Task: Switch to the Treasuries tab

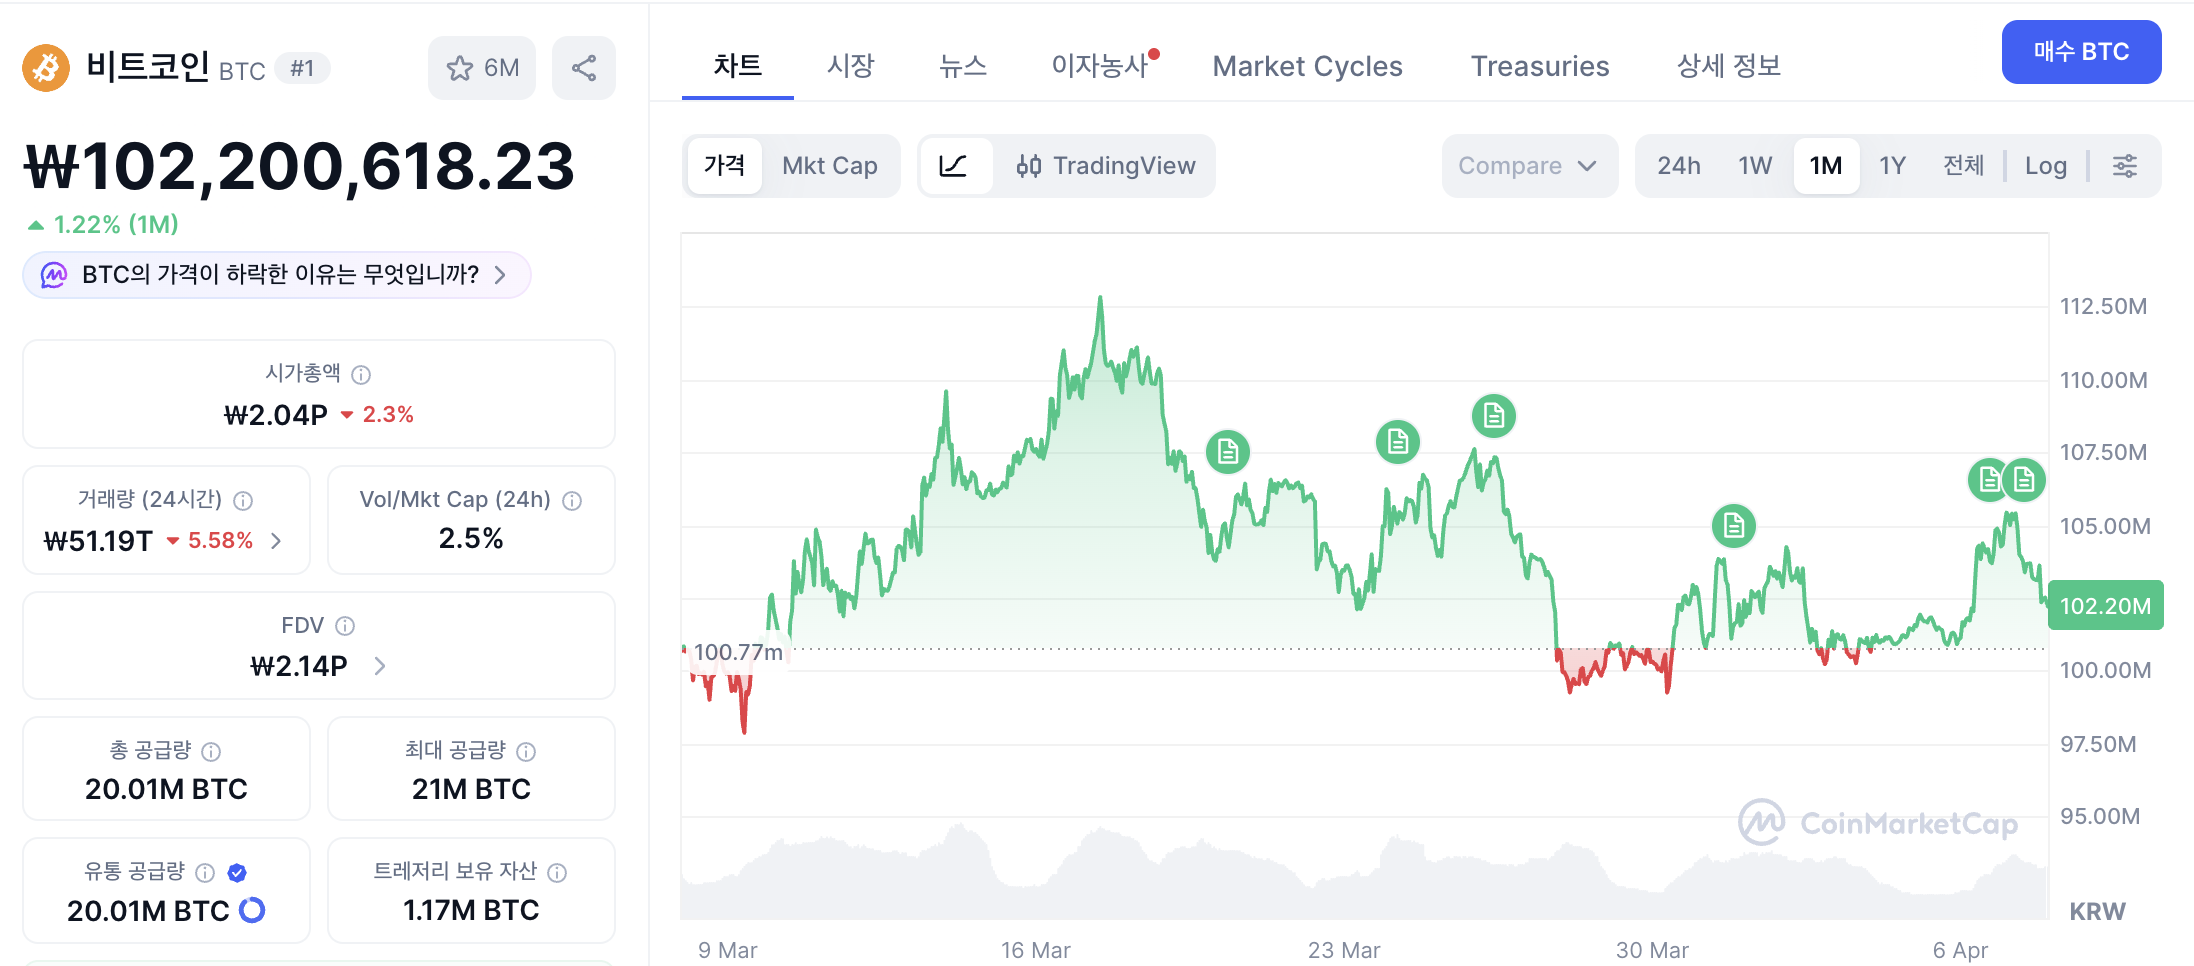Action: coord(1540,66)
